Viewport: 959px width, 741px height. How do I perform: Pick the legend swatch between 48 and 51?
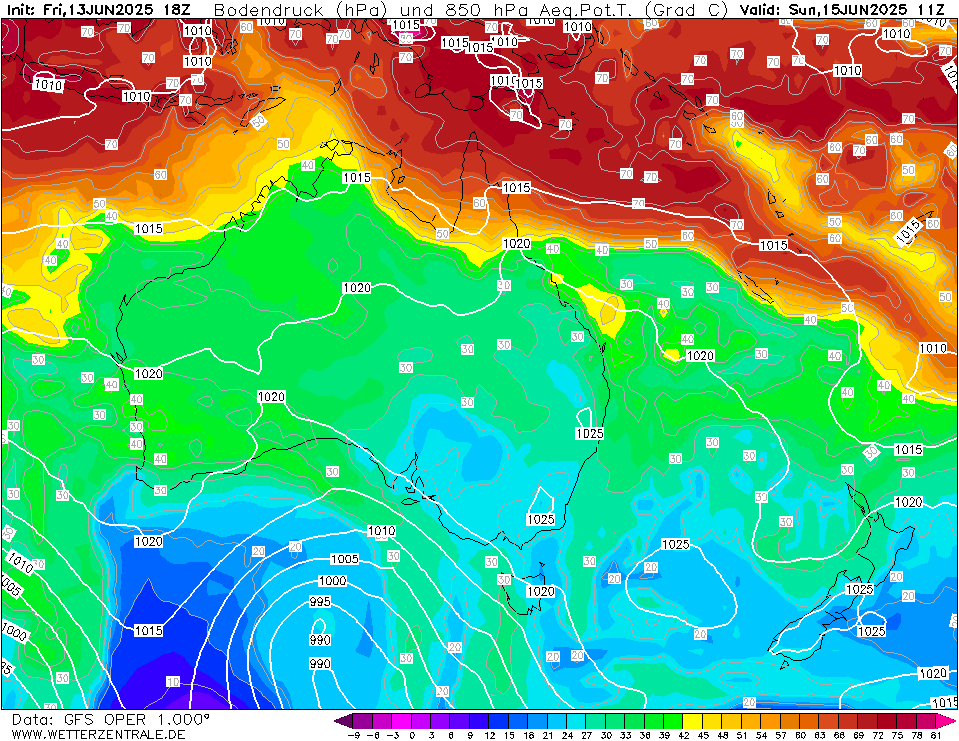[731, 721]
